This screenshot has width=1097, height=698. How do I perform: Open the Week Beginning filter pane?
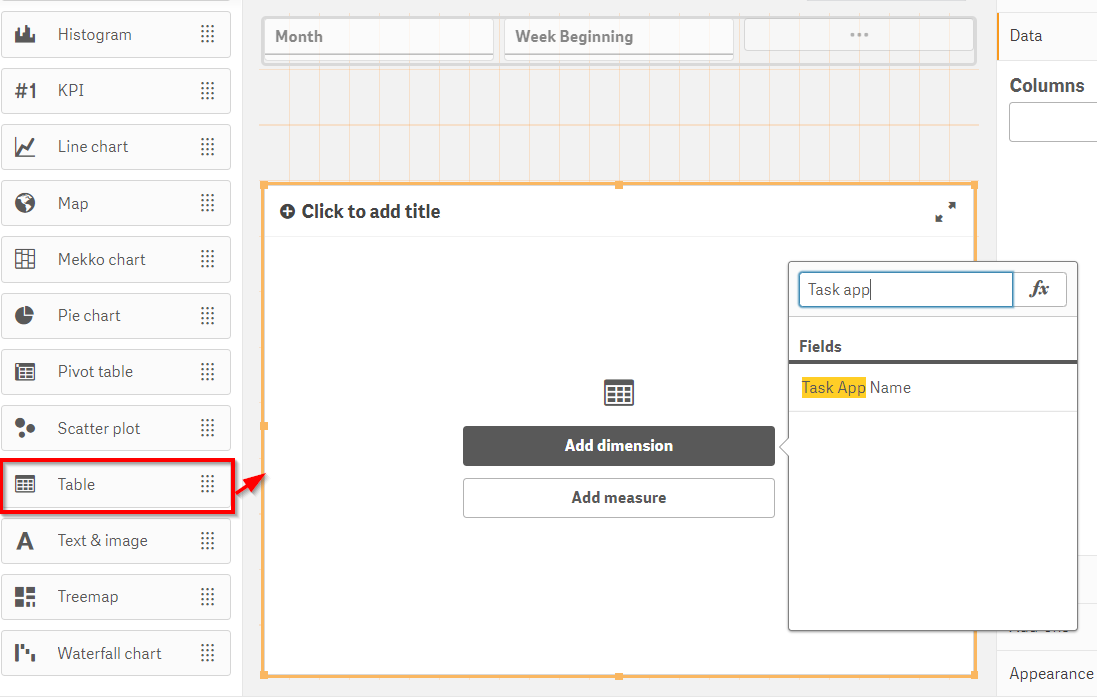pyautogui.click(x=618, y=37)
